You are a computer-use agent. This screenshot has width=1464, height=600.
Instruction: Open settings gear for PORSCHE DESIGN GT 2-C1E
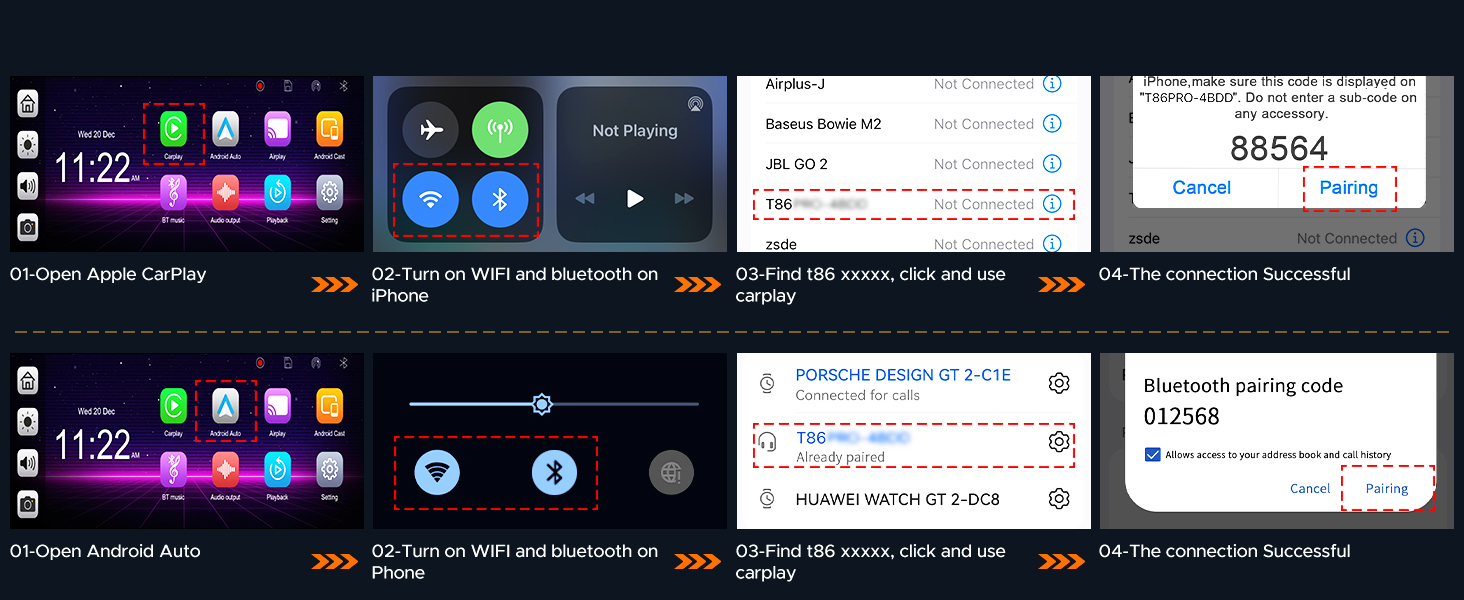[x=1059, y=383]
